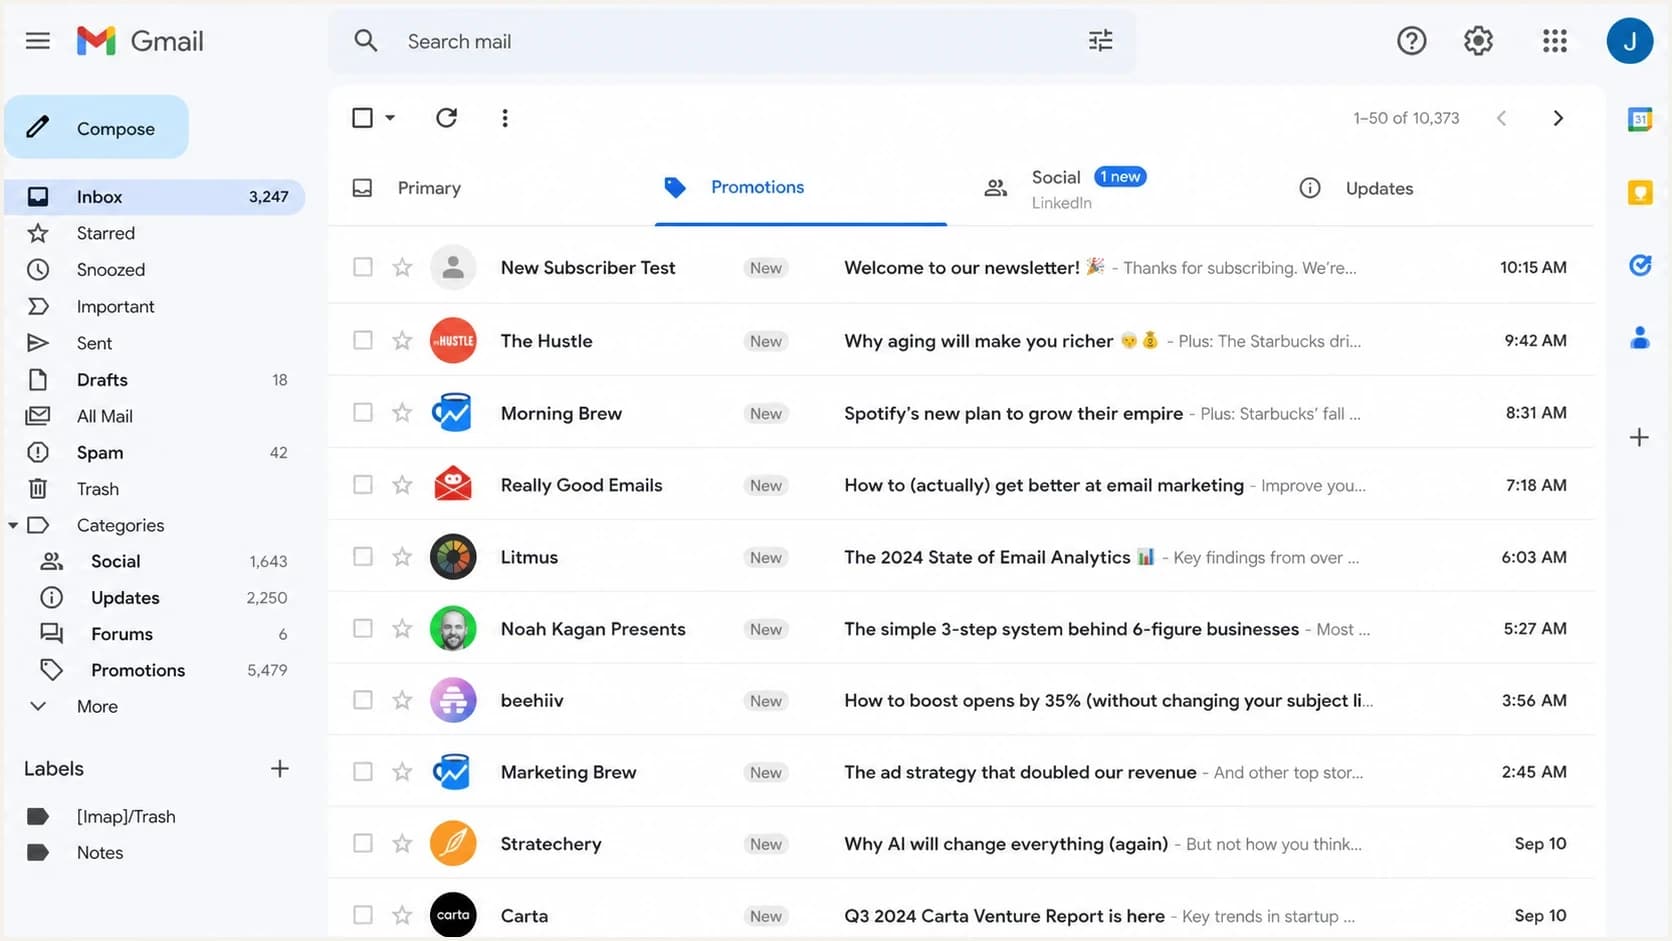Select the Really Good Emails checkbox
The width and height of the screenshot is (1672, 941).
pyautogui.click(x=363, y=485)
